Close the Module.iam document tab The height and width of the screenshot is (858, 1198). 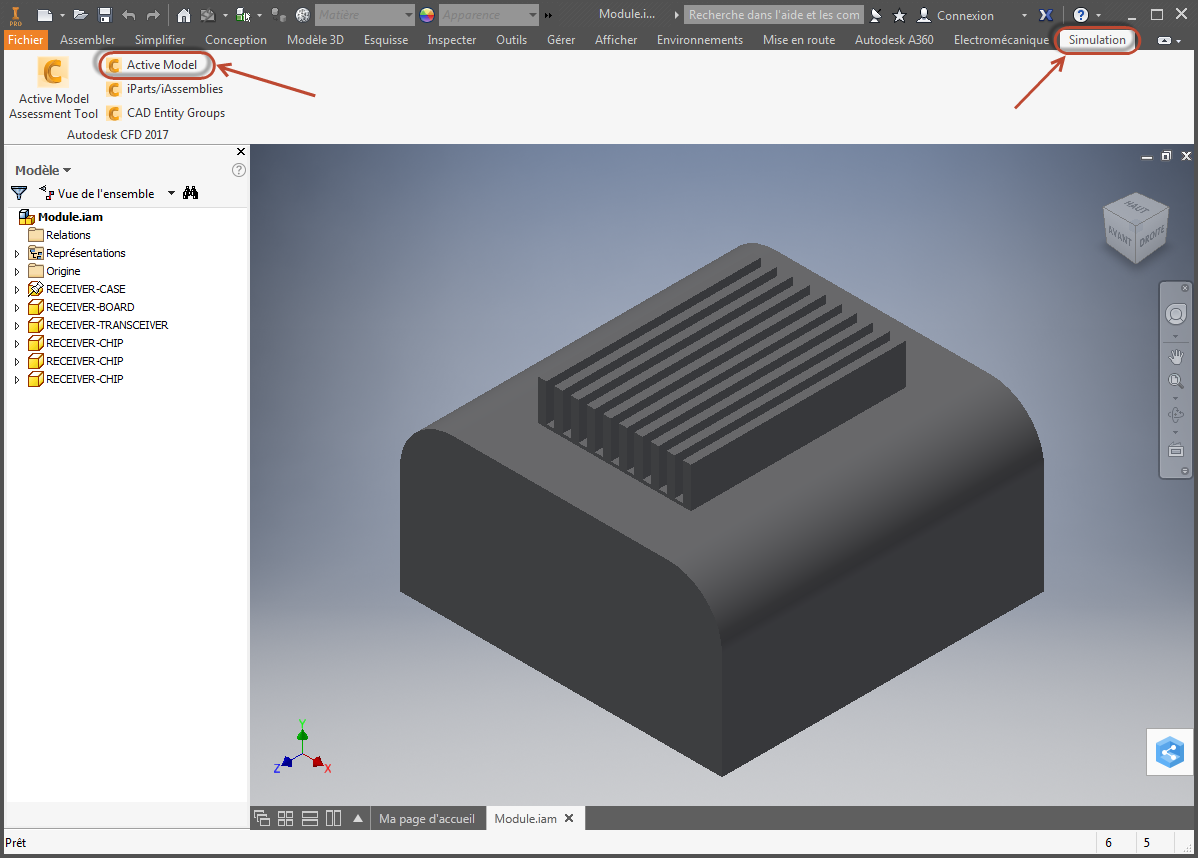tap(568, 818)
